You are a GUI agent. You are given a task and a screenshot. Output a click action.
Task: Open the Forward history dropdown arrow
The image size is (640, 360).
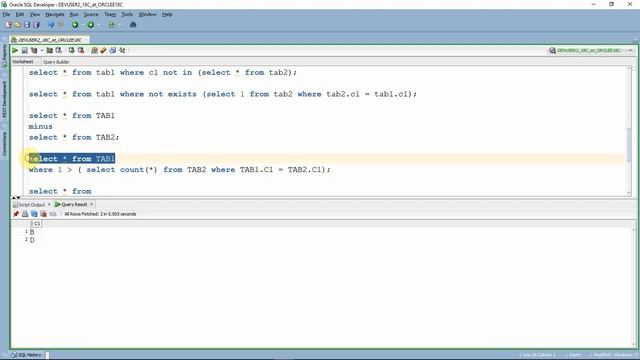click(98, 25)
